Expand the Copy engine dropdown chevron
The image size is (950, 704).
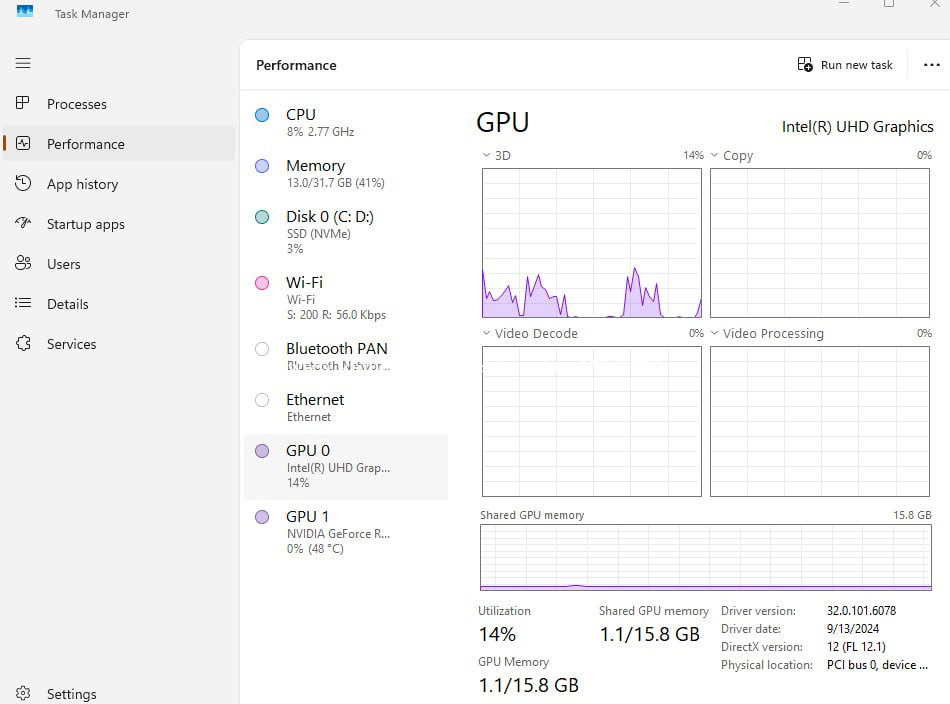tap(714, 155)
